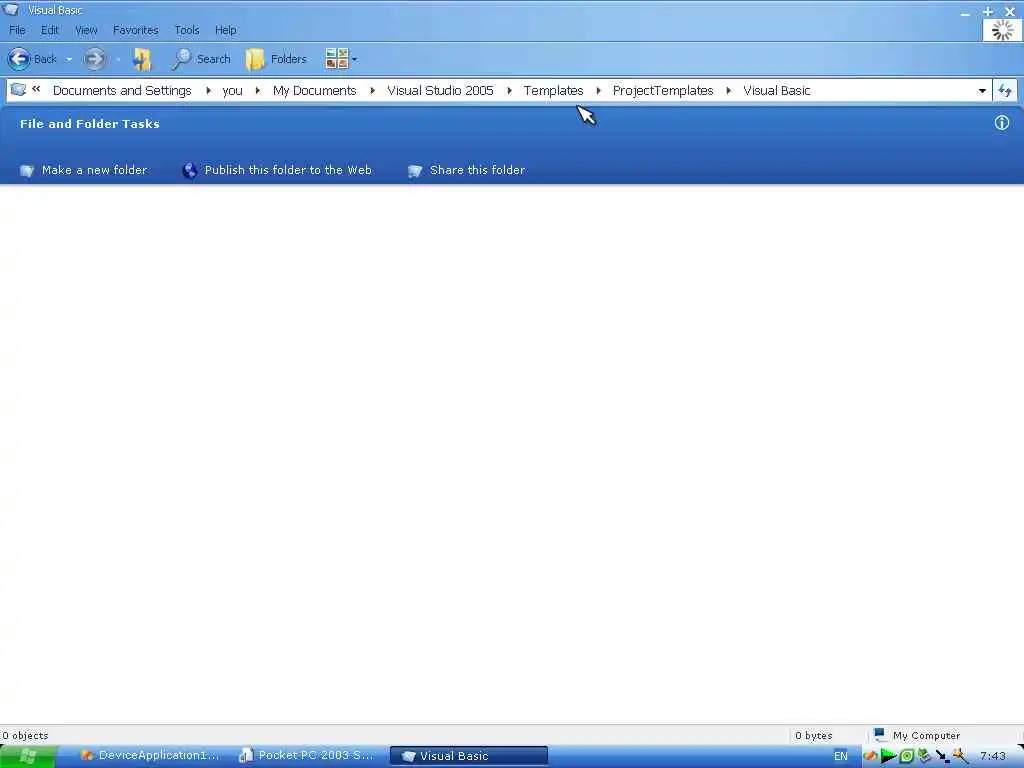
Task: Click the spinning throbber in the top right
Action: tap(1002, 30)
